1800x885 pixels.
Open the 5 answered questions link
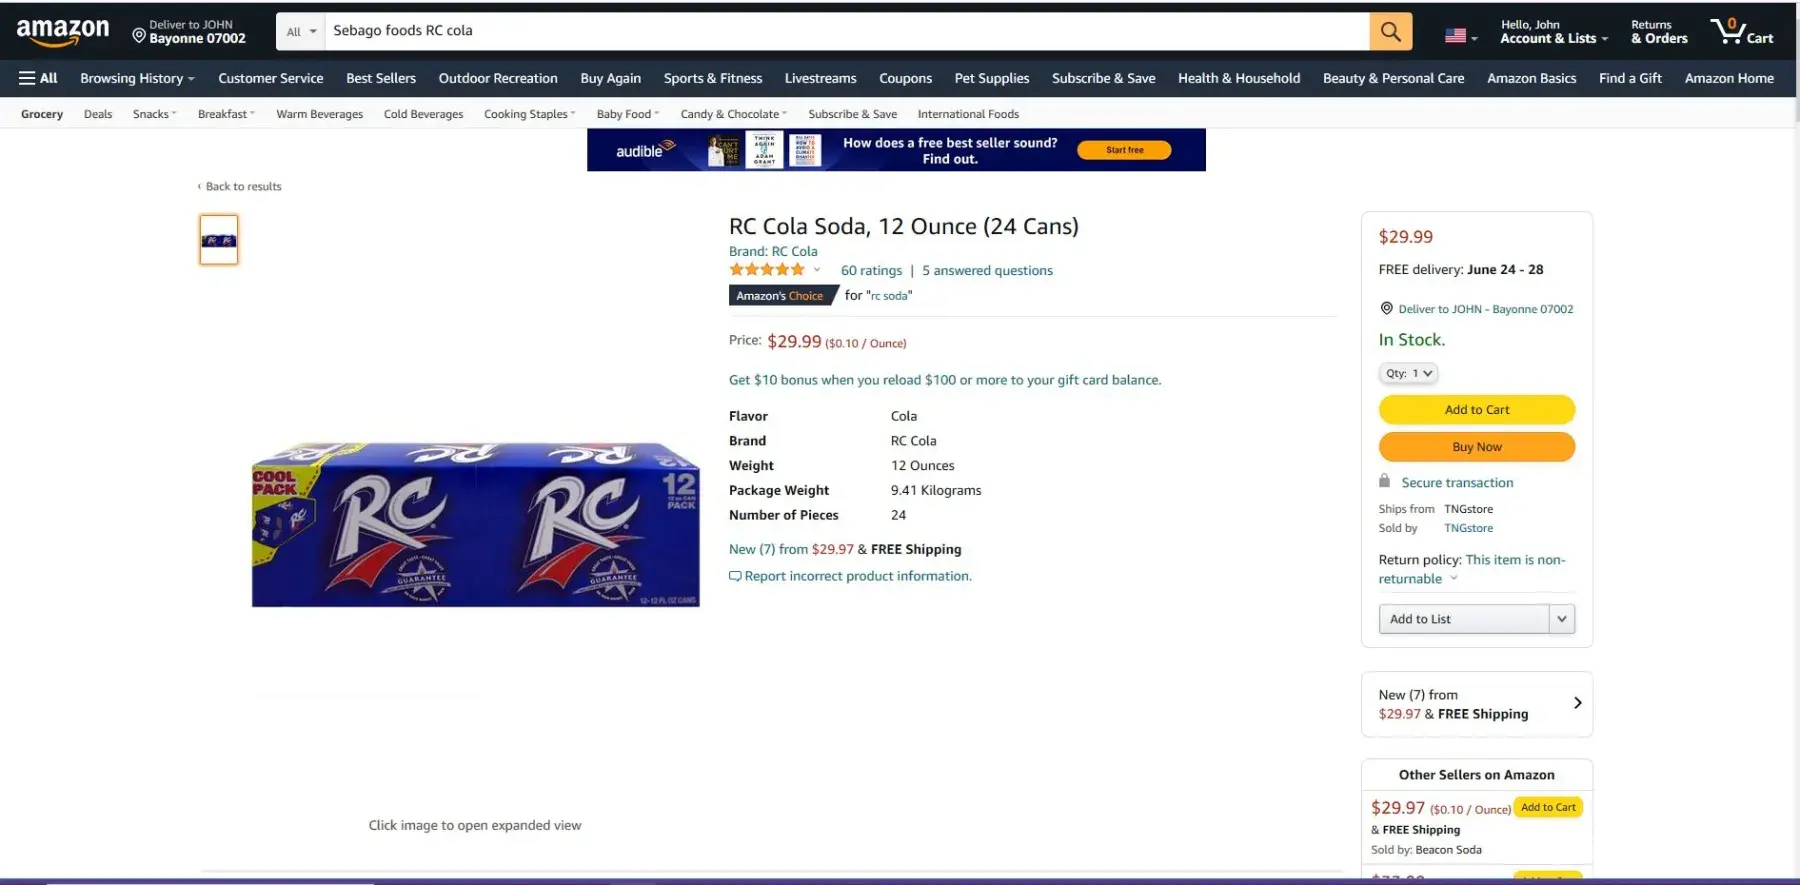coord(987,270)
